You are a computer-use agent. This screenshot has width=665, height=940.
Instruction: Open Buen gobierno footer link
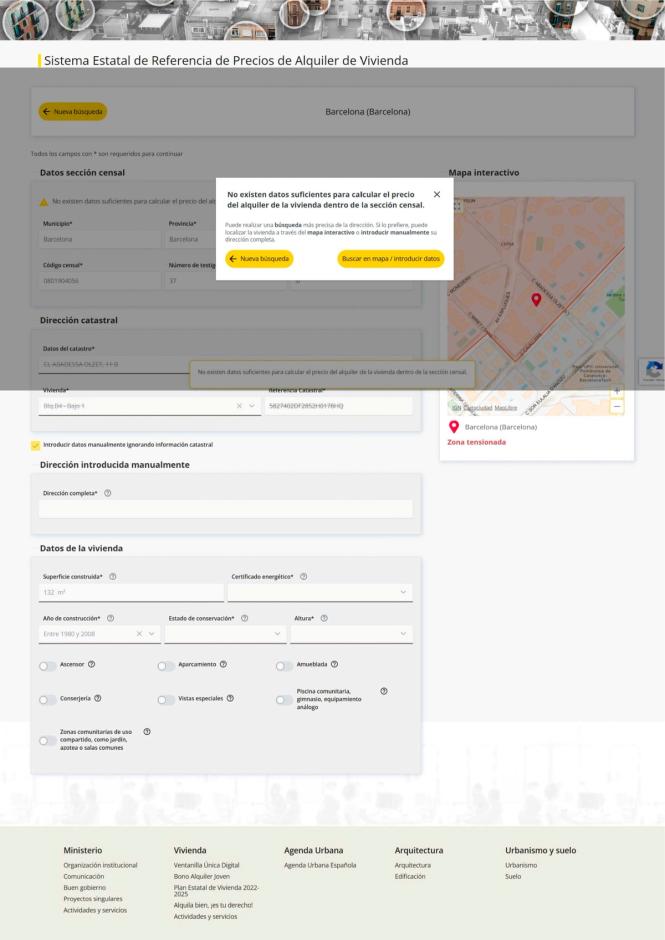85,888
